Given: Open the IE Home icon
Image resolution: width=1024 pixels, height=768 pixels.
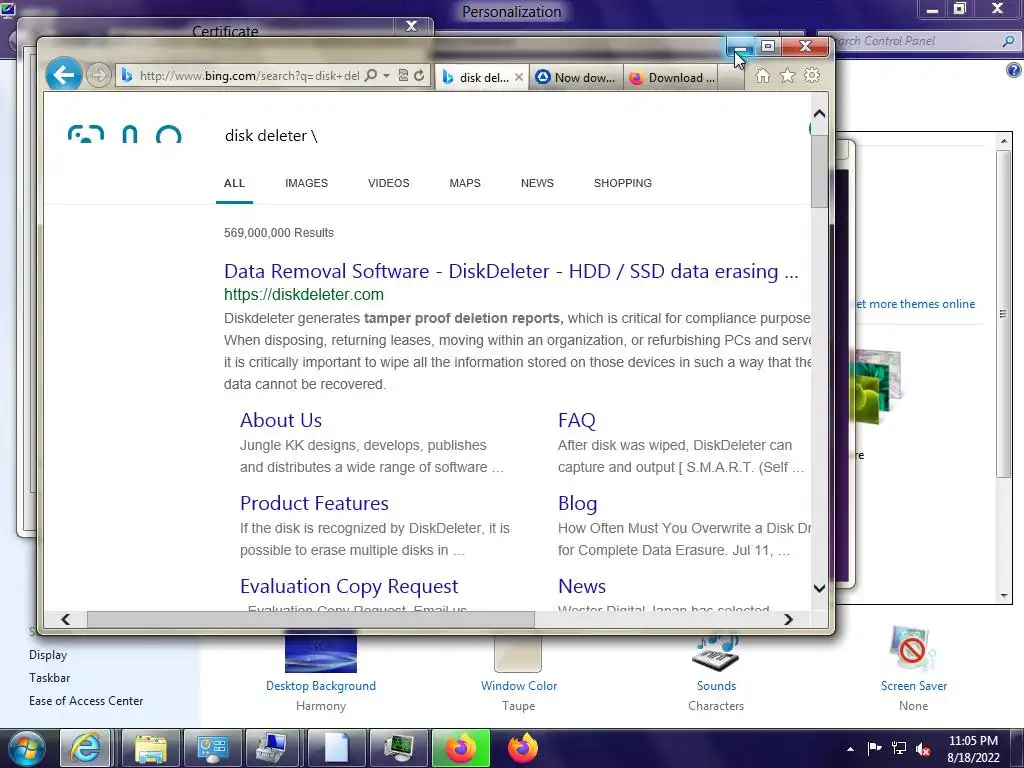Looking at the screenshot, I should click(762, 76).
